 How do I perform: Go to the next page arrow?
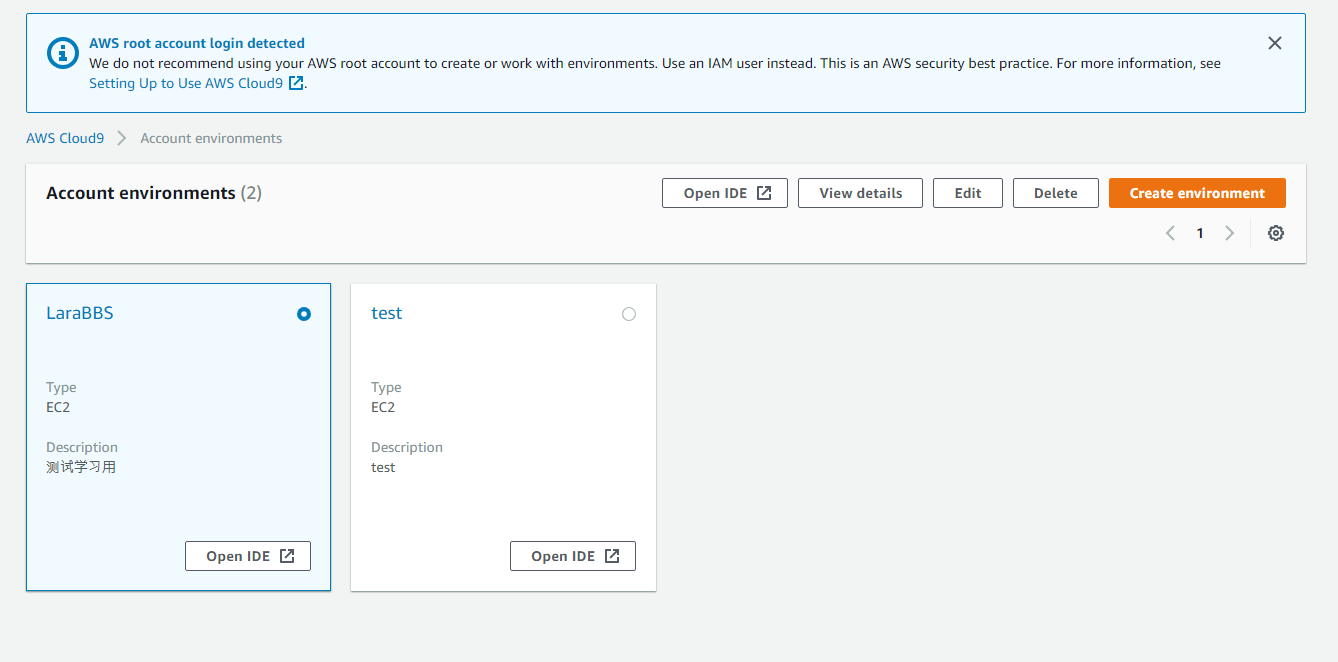[x=1230, y=233]
